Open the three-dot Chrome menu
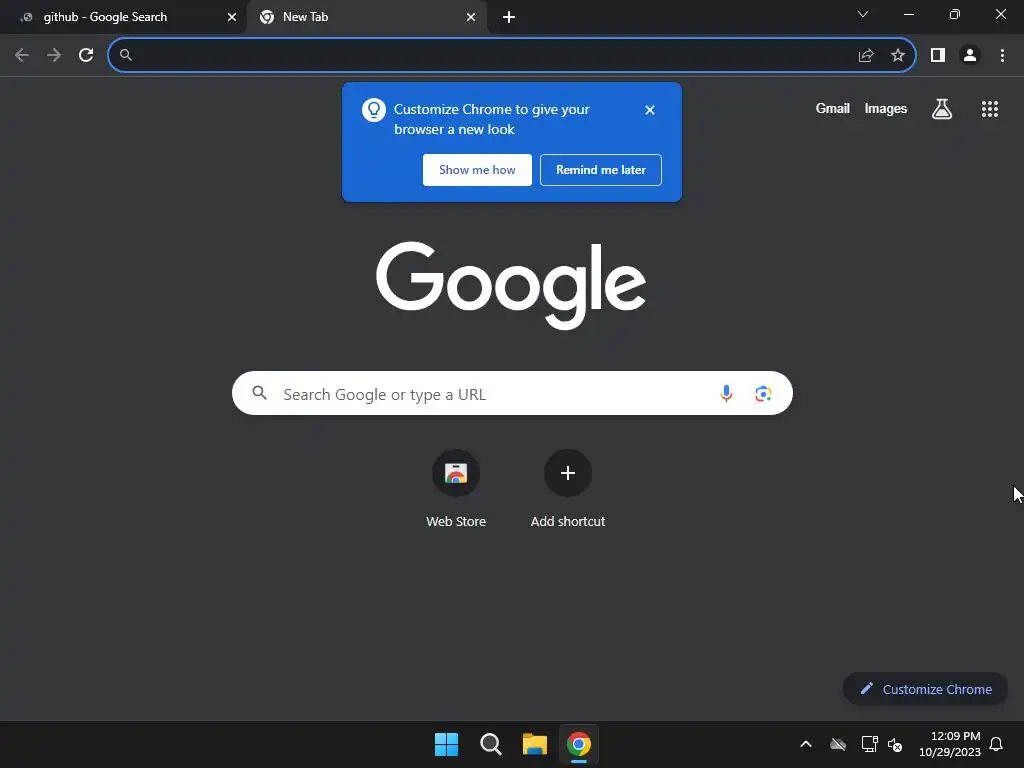The width and height of the screenshot is (1024, 768). tap(1002, 56)
